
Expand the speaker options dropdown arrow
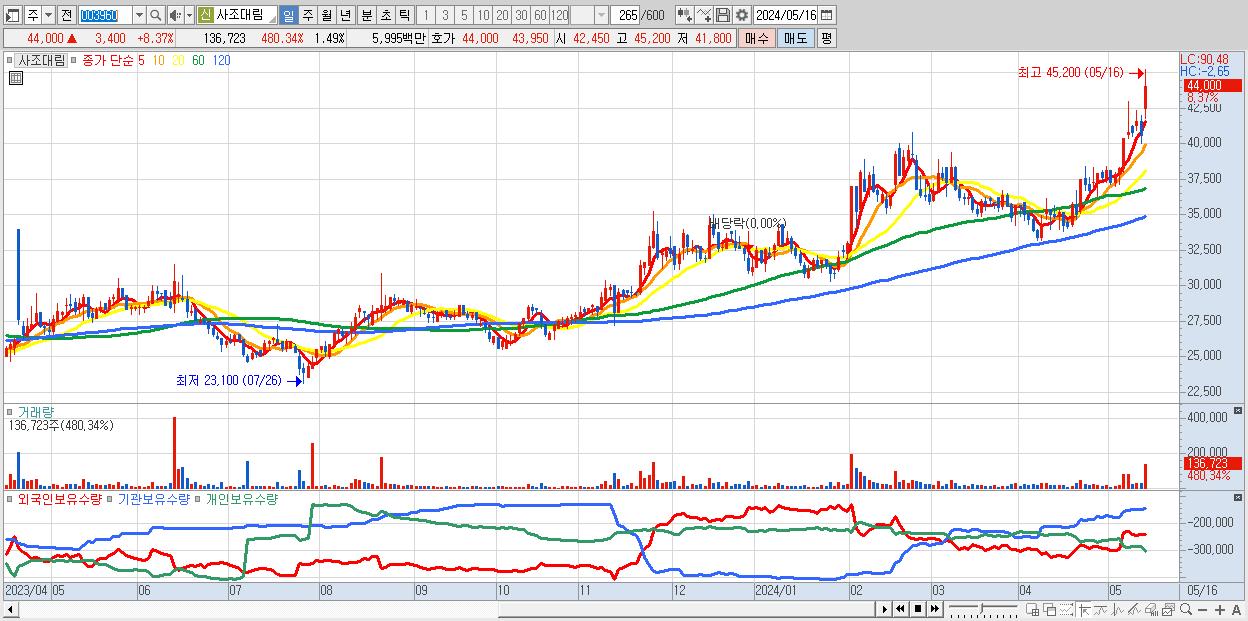coord(189,15)
